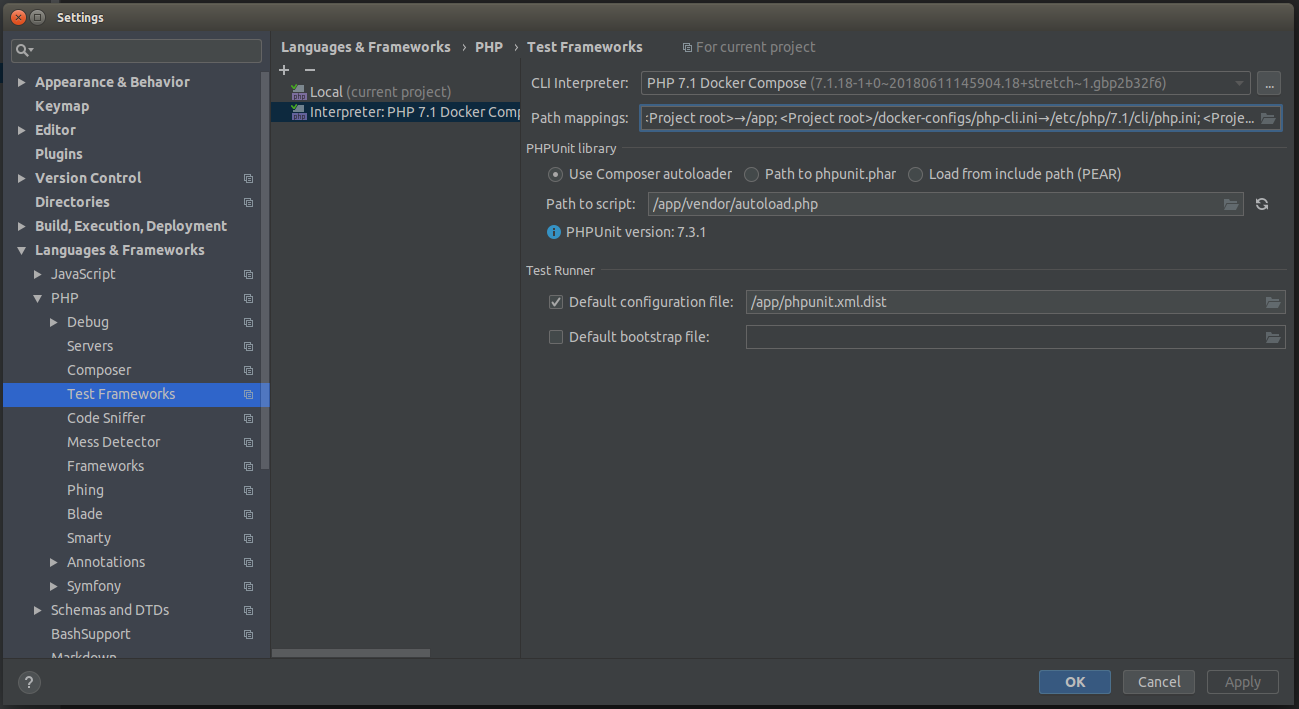Select Load from include path (PEAR)
The image size is (1299, 709).
click(915, 174)
